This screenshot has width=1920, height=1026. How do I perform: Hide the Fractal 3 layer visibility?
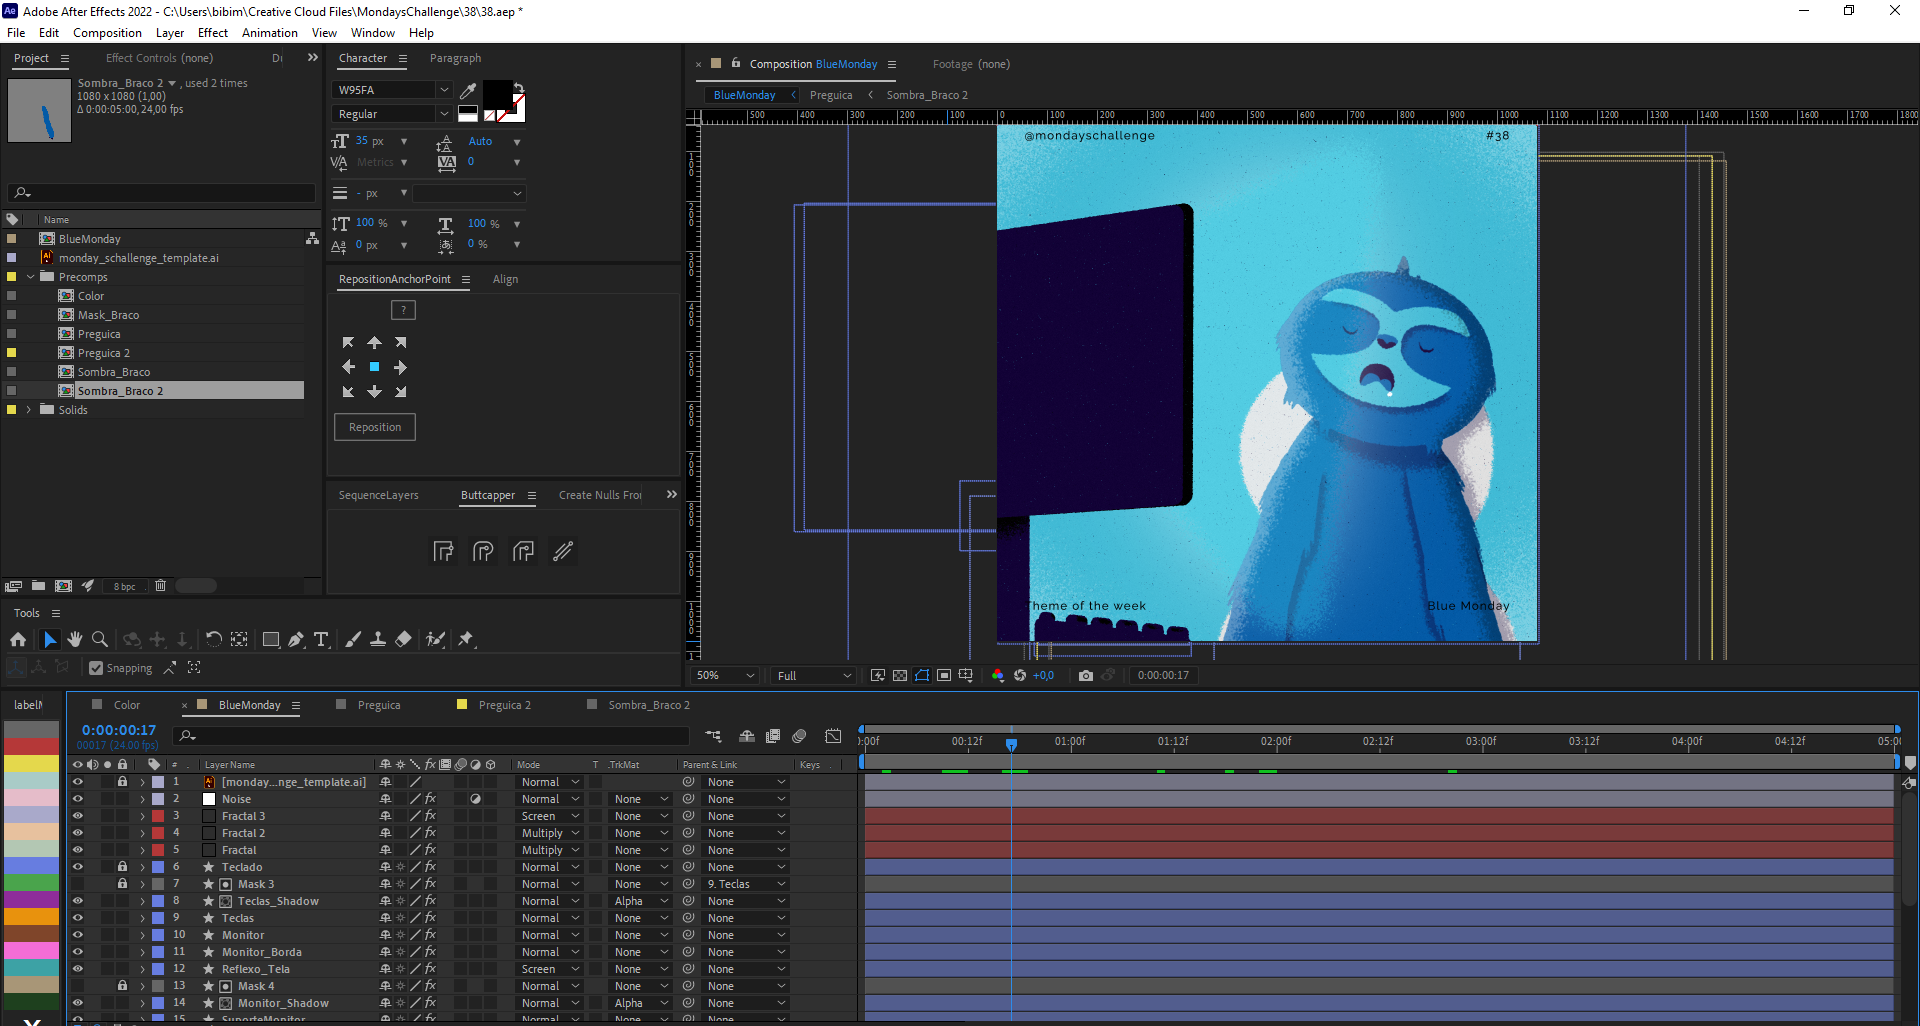pyautogui.click(x=77, y=816)
